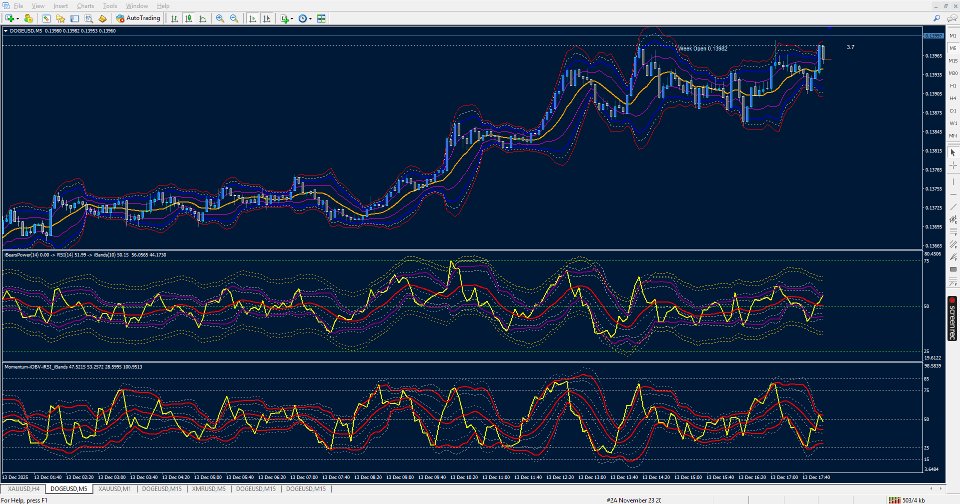Select the Trendline drawing tool
The width and height of the screenshot is (960, 504).
click(953, 207)
